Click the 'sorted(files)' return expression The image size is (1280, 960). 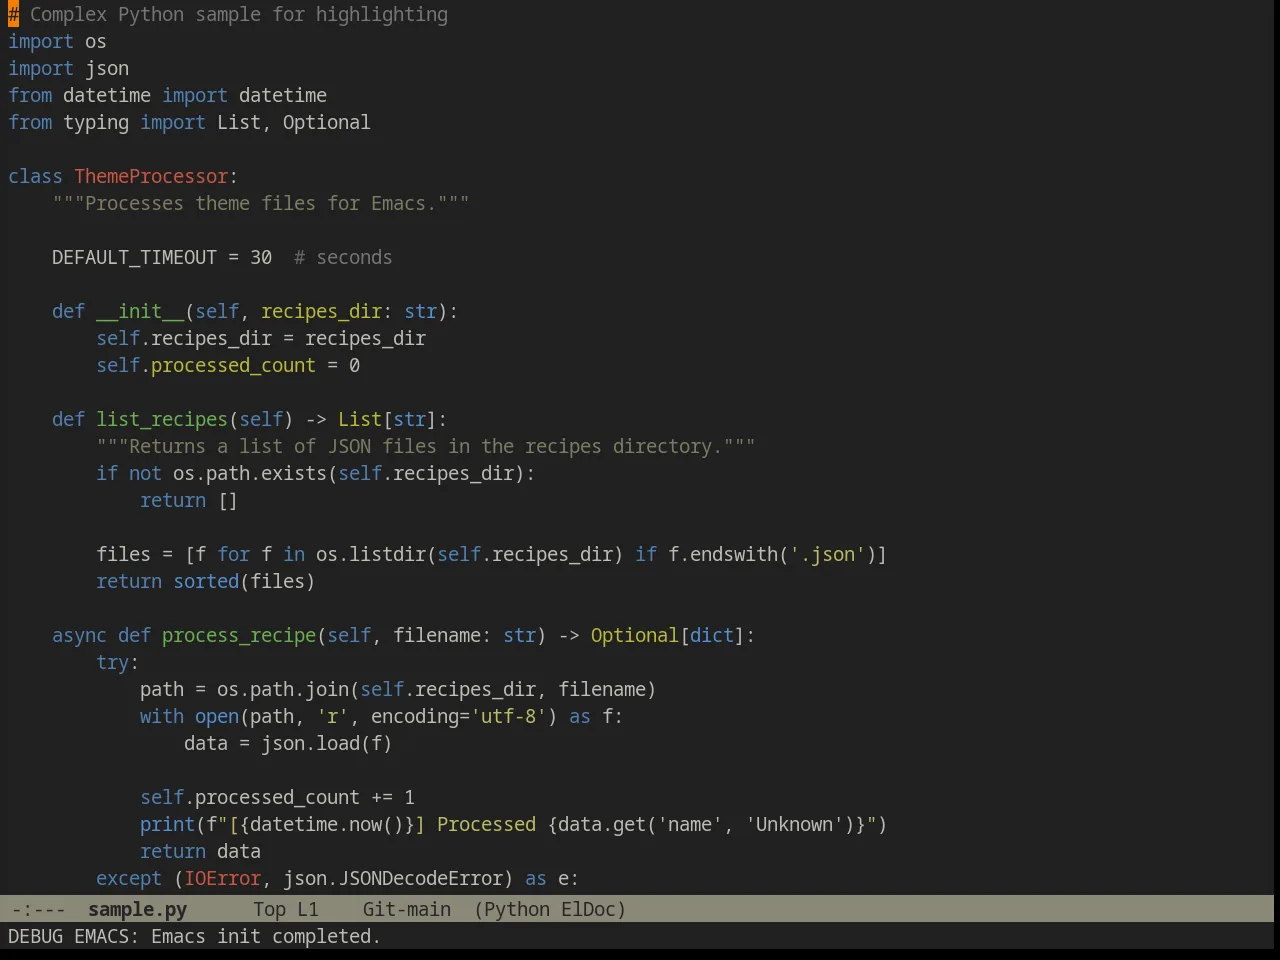click(x=244, y=581)
